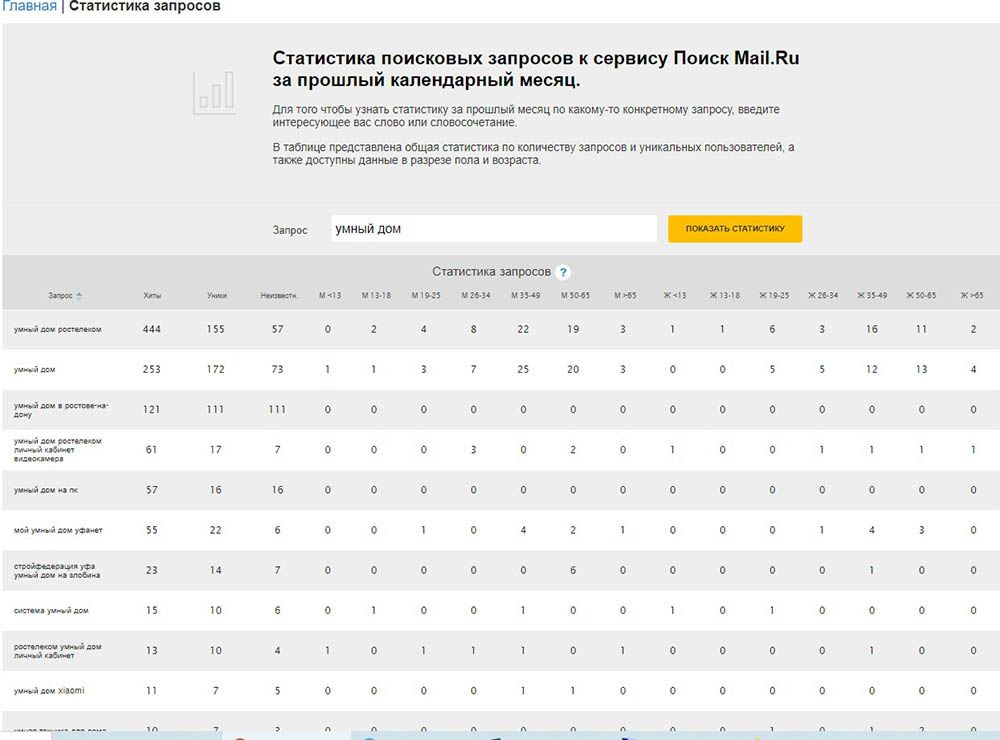Click the hits value 444
The image size is (1000, 740).
pos(152,329)
